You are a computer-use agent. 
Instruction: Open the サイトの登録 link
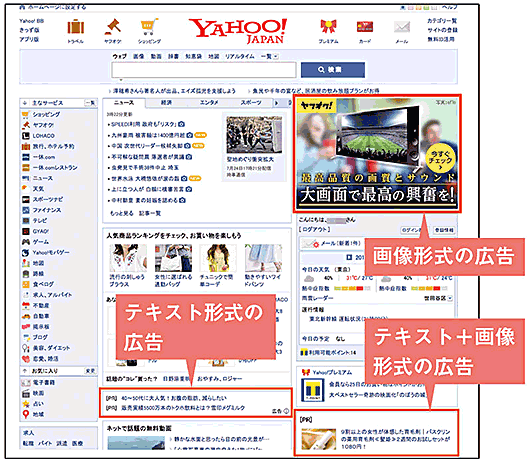[x=442, y=30]
